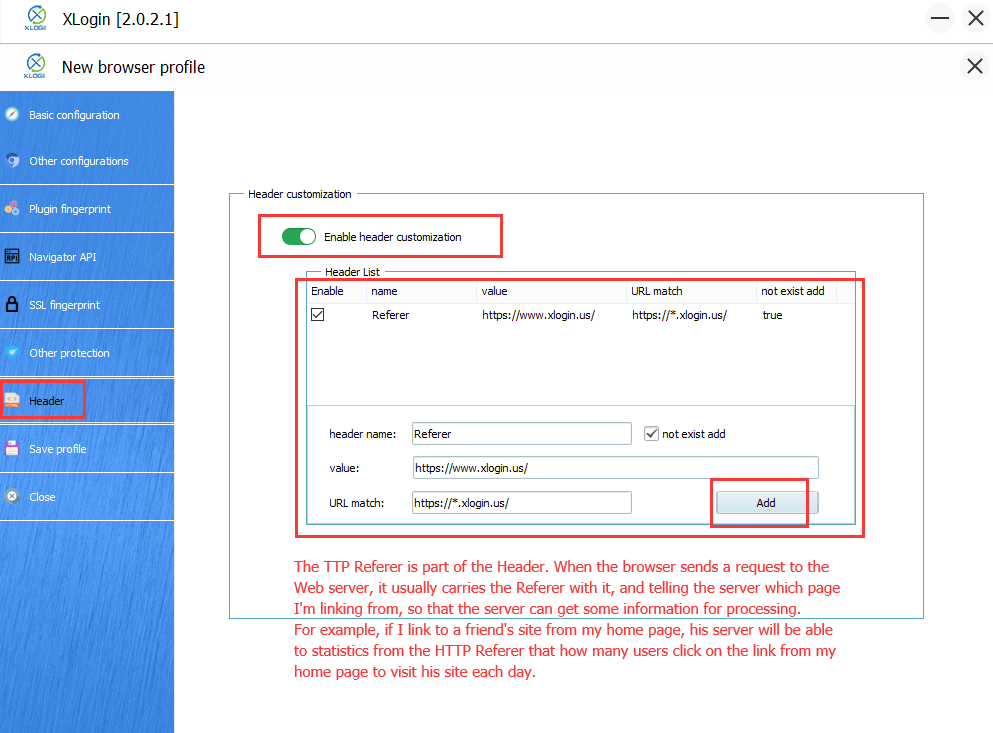Screen dimensions: 993x733
Task: Focus the header name input field
Action: pos(522,433)
